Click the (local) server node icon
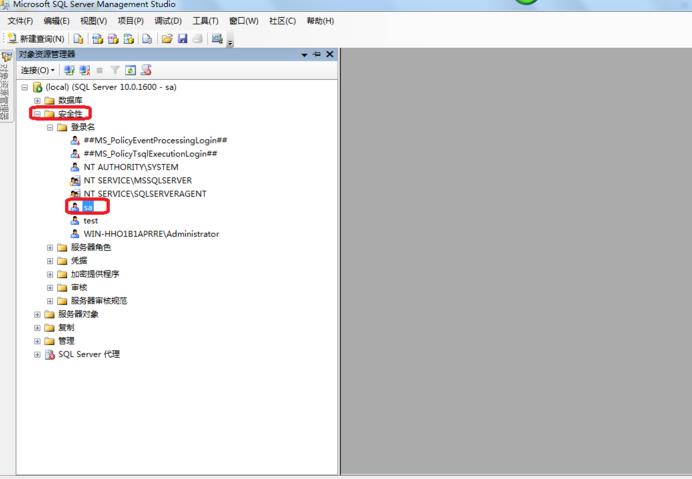Image resolution: width=692 pixels, height=479 pixels. pyautogui.click(x=38, y=87)
